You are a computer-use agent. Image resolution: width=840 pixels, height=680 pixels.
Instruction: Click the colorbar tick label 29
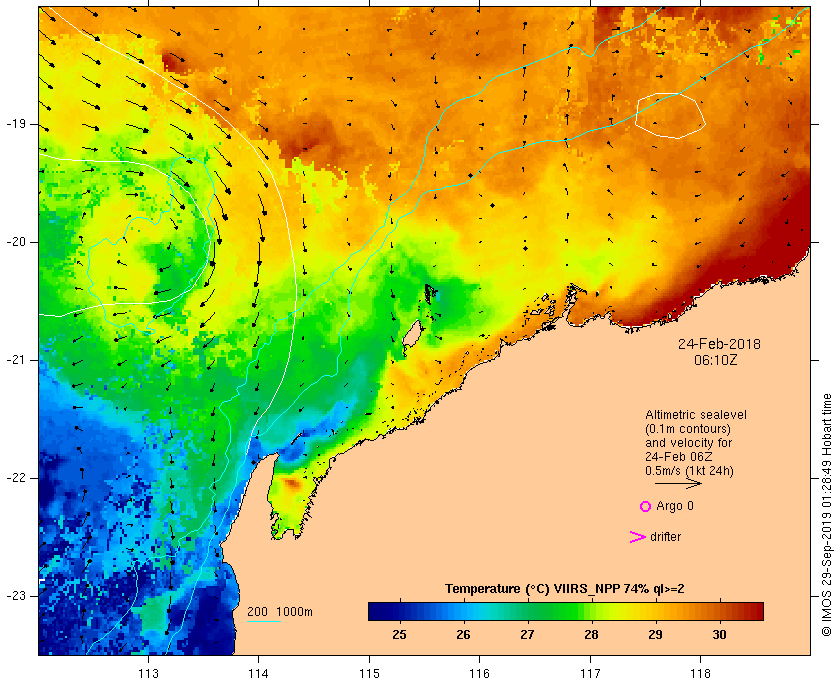pos(655,635)
